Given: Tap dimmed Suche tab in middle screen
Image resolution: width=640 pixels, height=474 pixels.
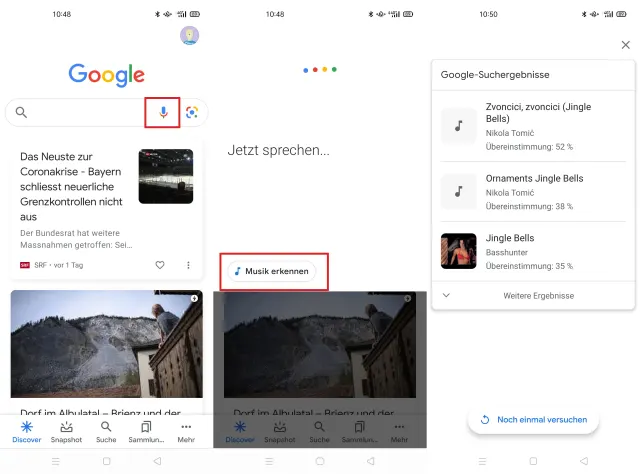Looking at the screenshot, I should (320, 432).
